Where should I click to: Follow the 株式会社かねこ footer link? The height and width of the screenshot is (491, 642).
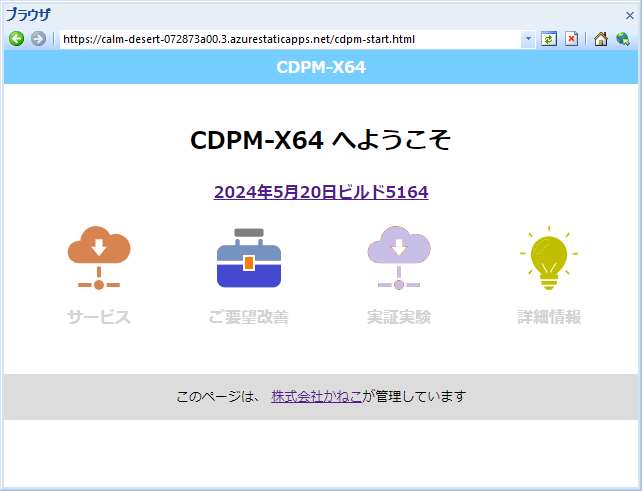(316, 396)
